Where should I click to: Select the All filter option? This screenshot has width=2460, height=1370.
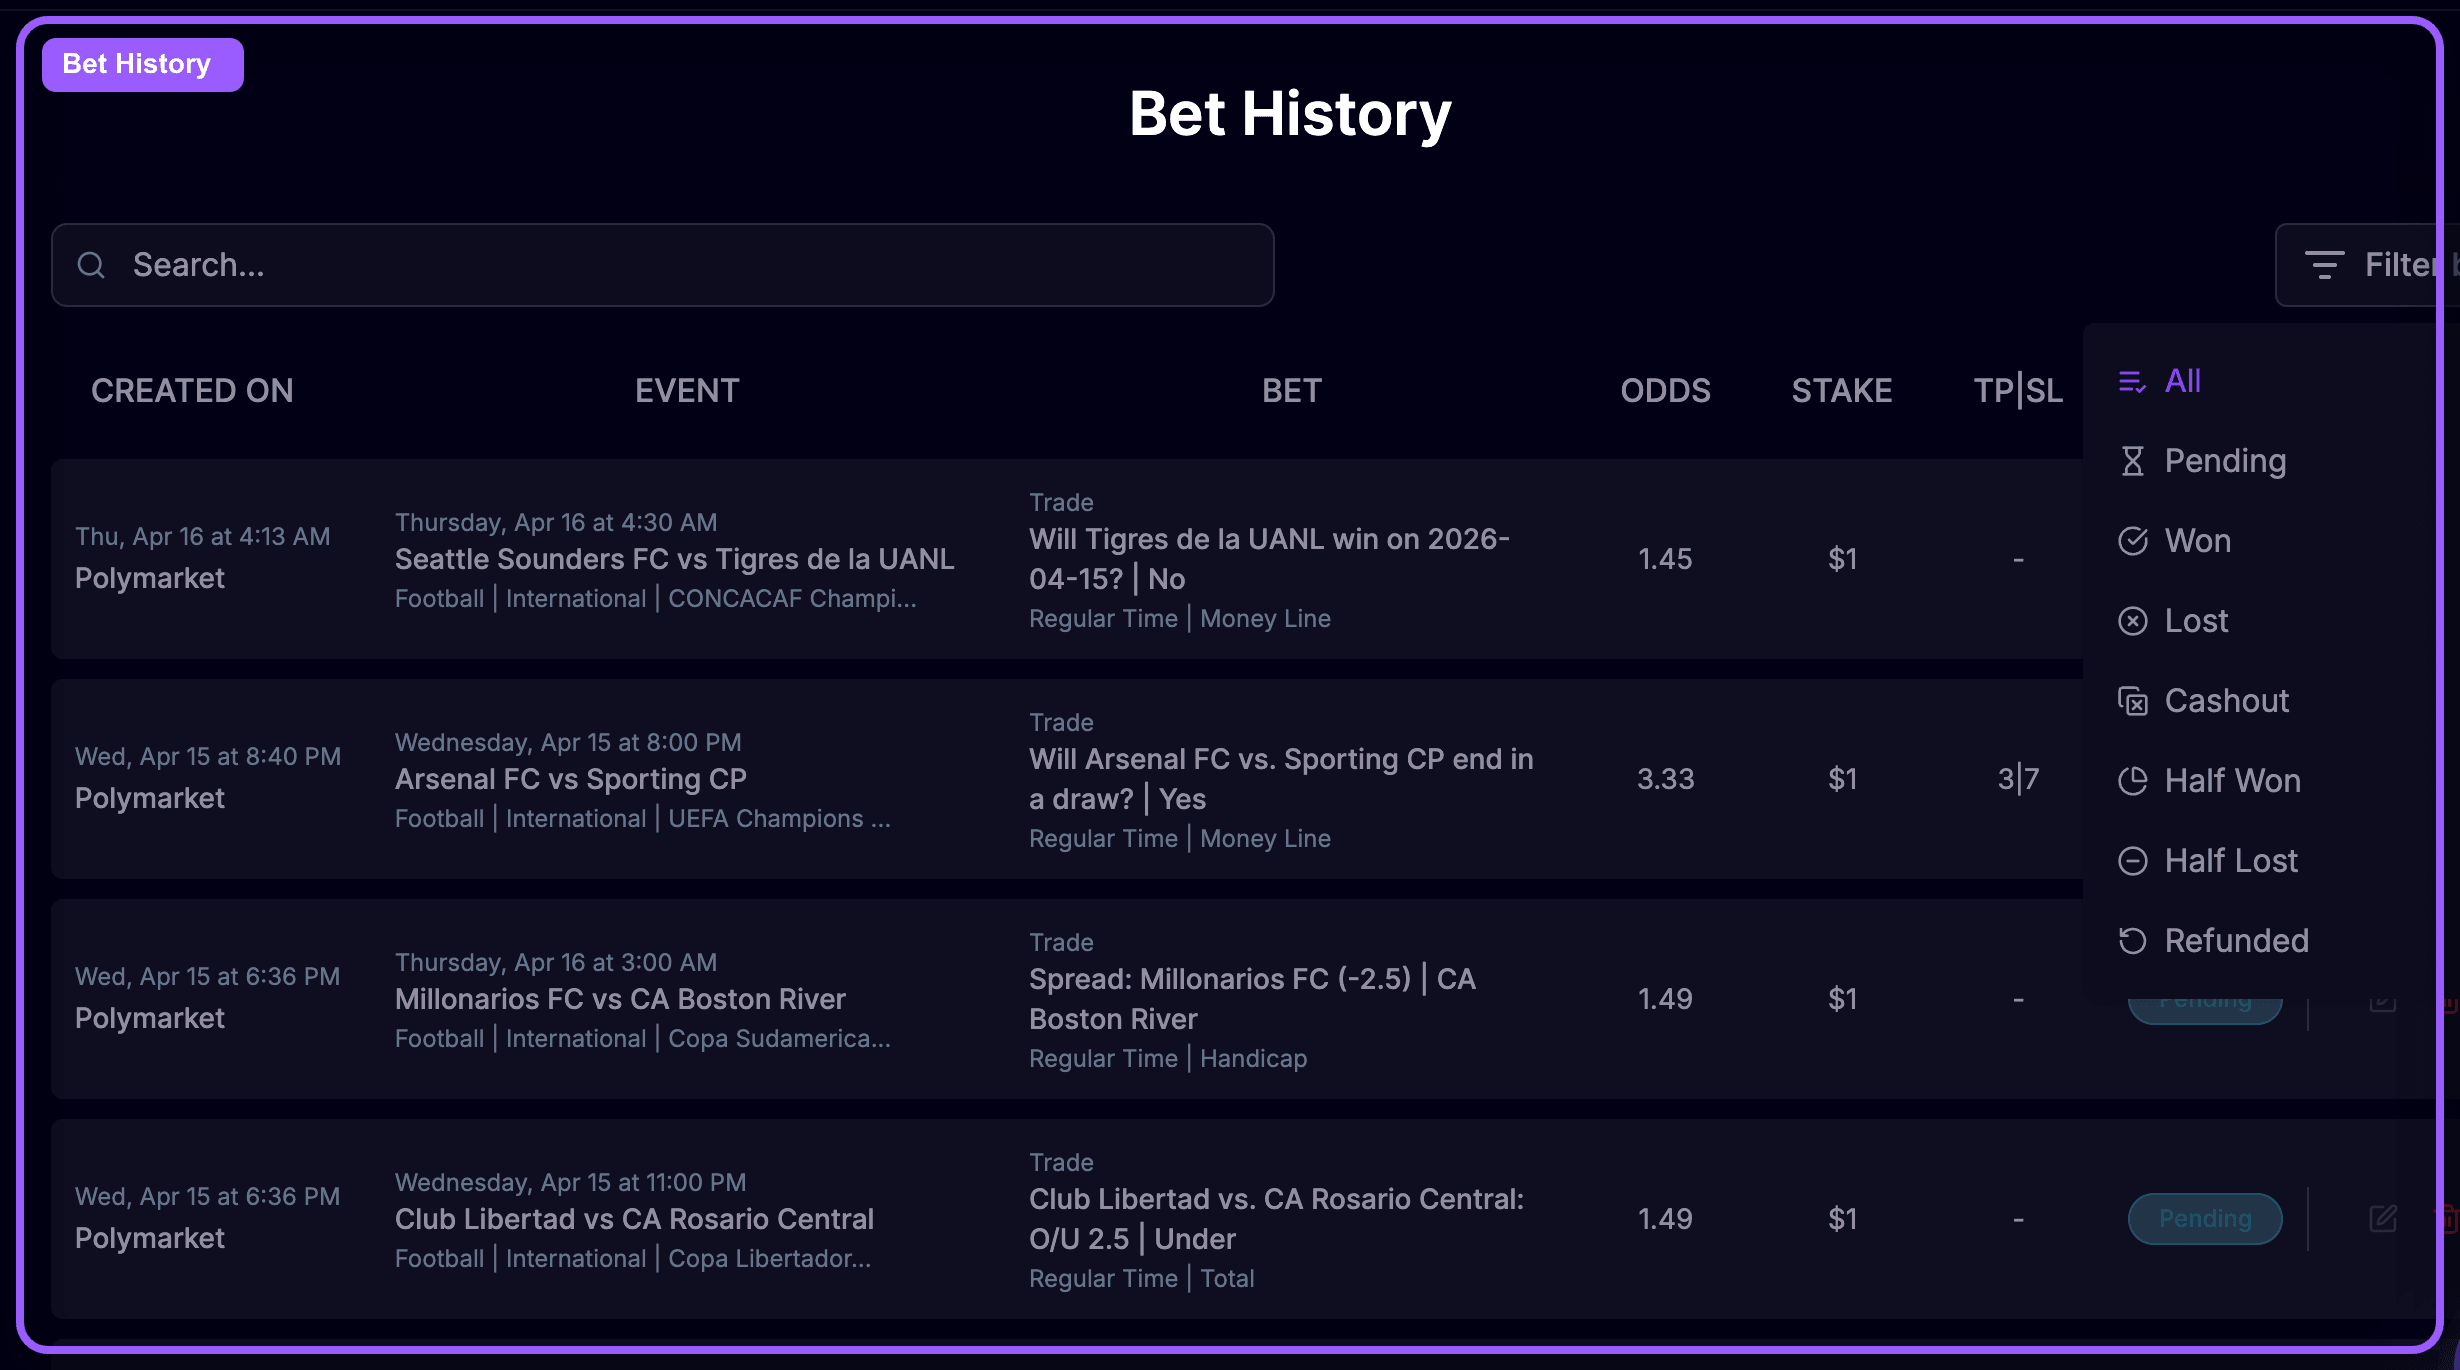[2180, 381]
